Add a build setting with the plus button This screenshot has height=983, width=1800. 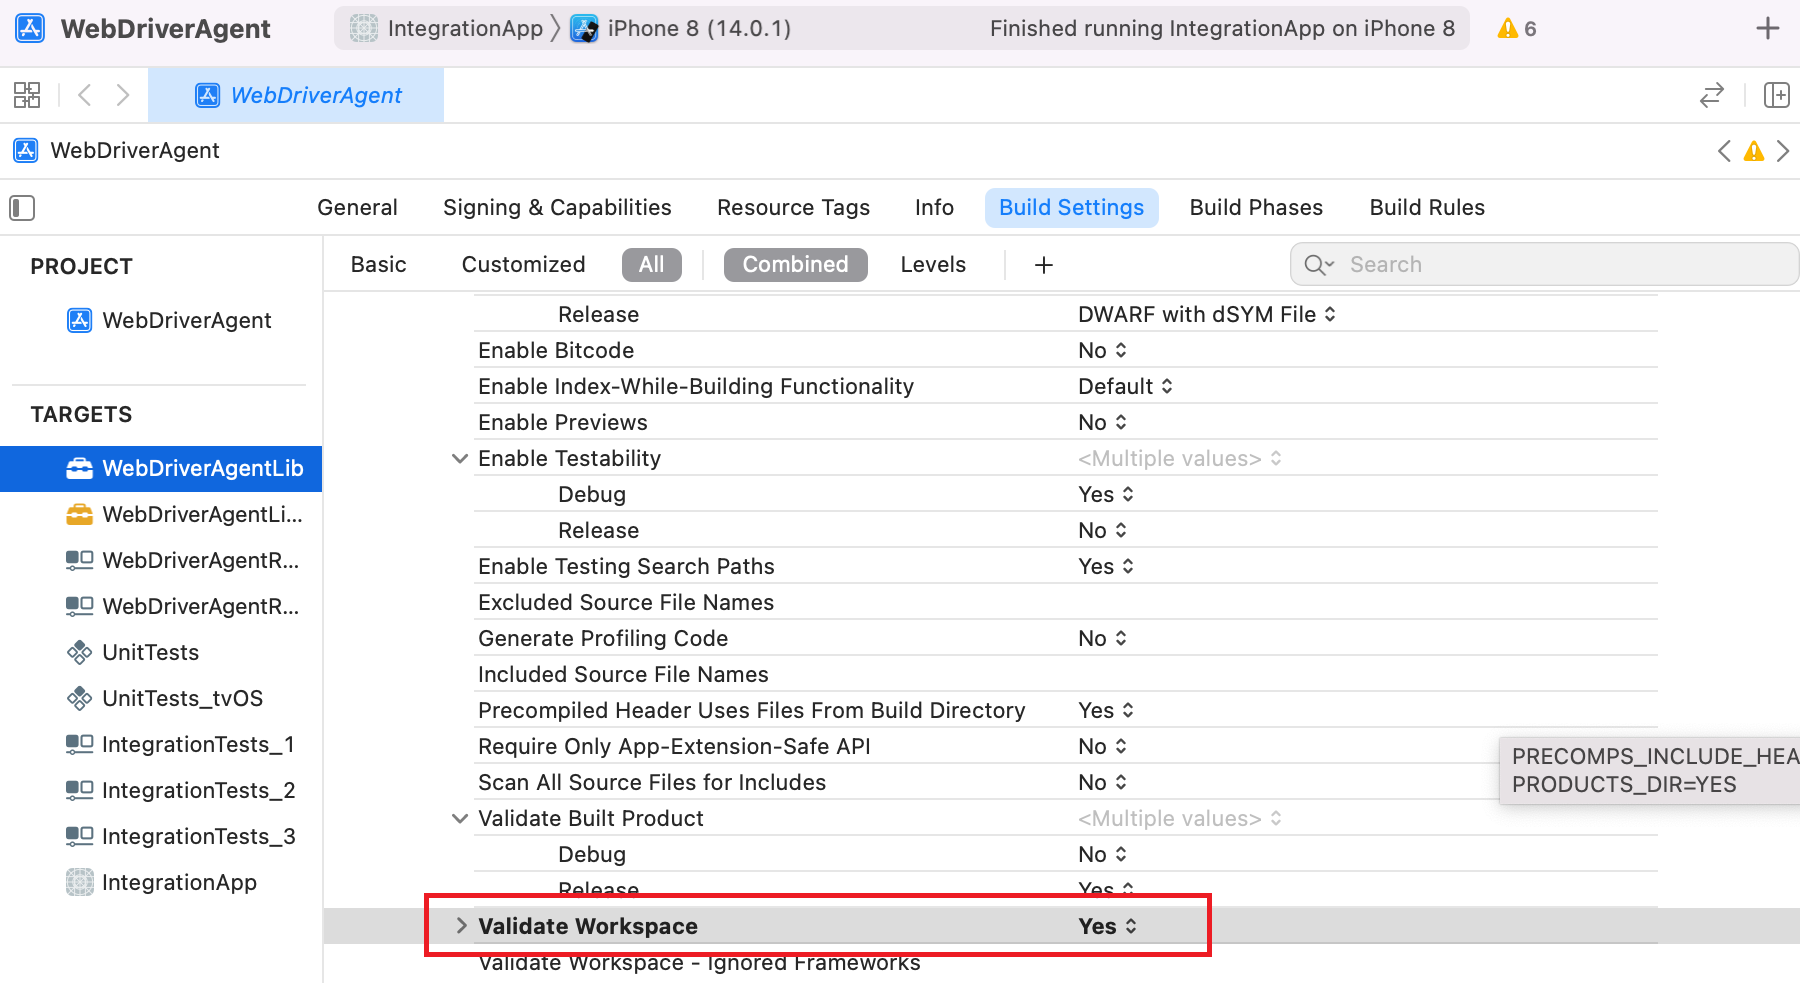click(x=1043, y=265)
